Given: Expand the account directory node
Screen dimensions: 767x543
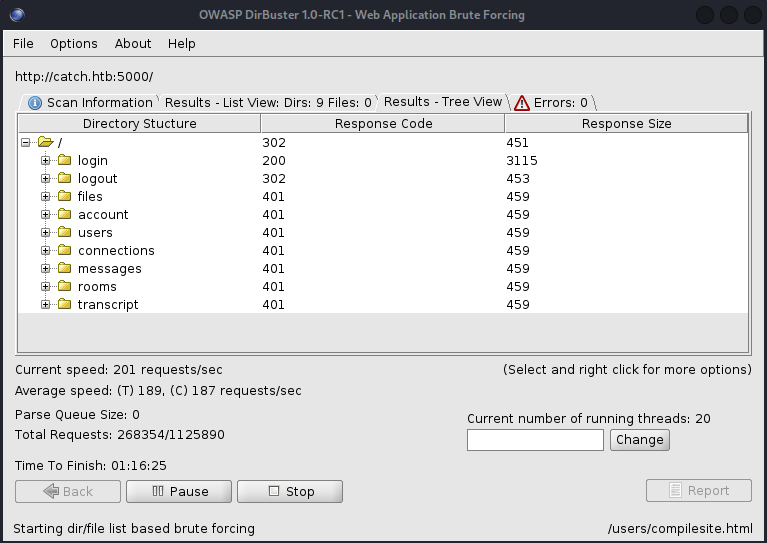Looking at the screenshot, I should click(45, 214).
